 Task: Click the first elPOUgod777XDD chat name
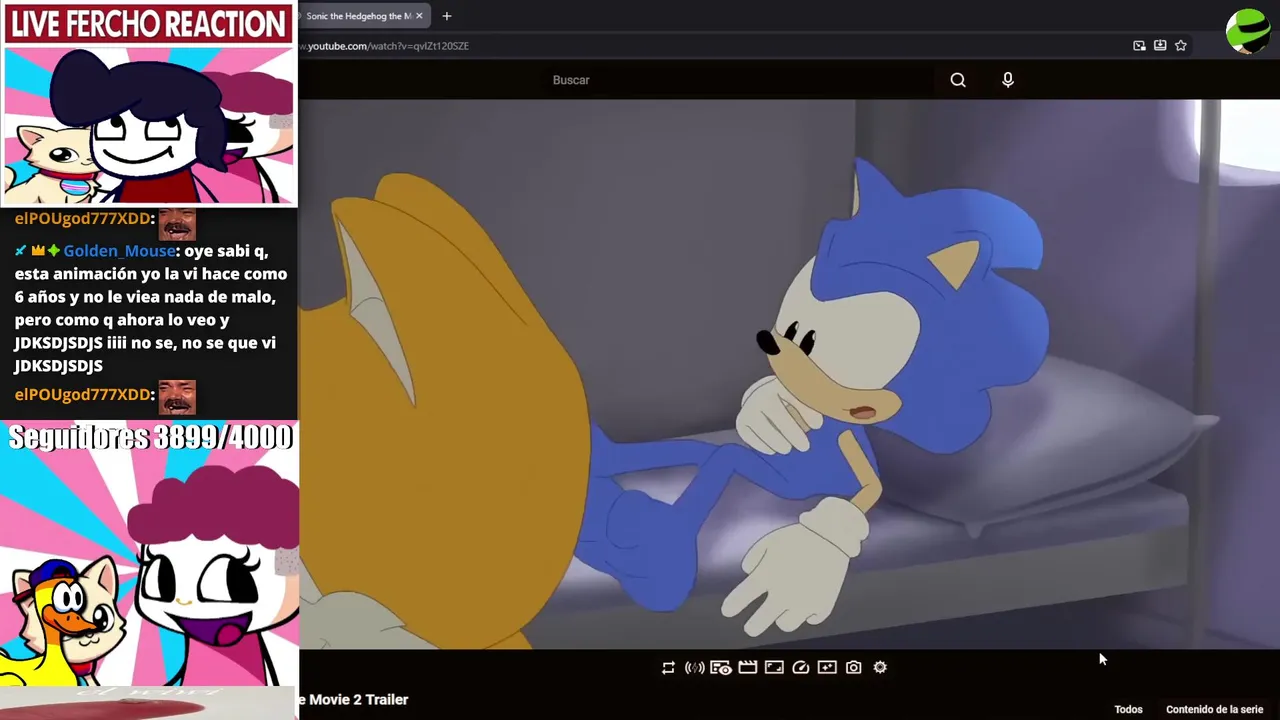tap(83, 219)
